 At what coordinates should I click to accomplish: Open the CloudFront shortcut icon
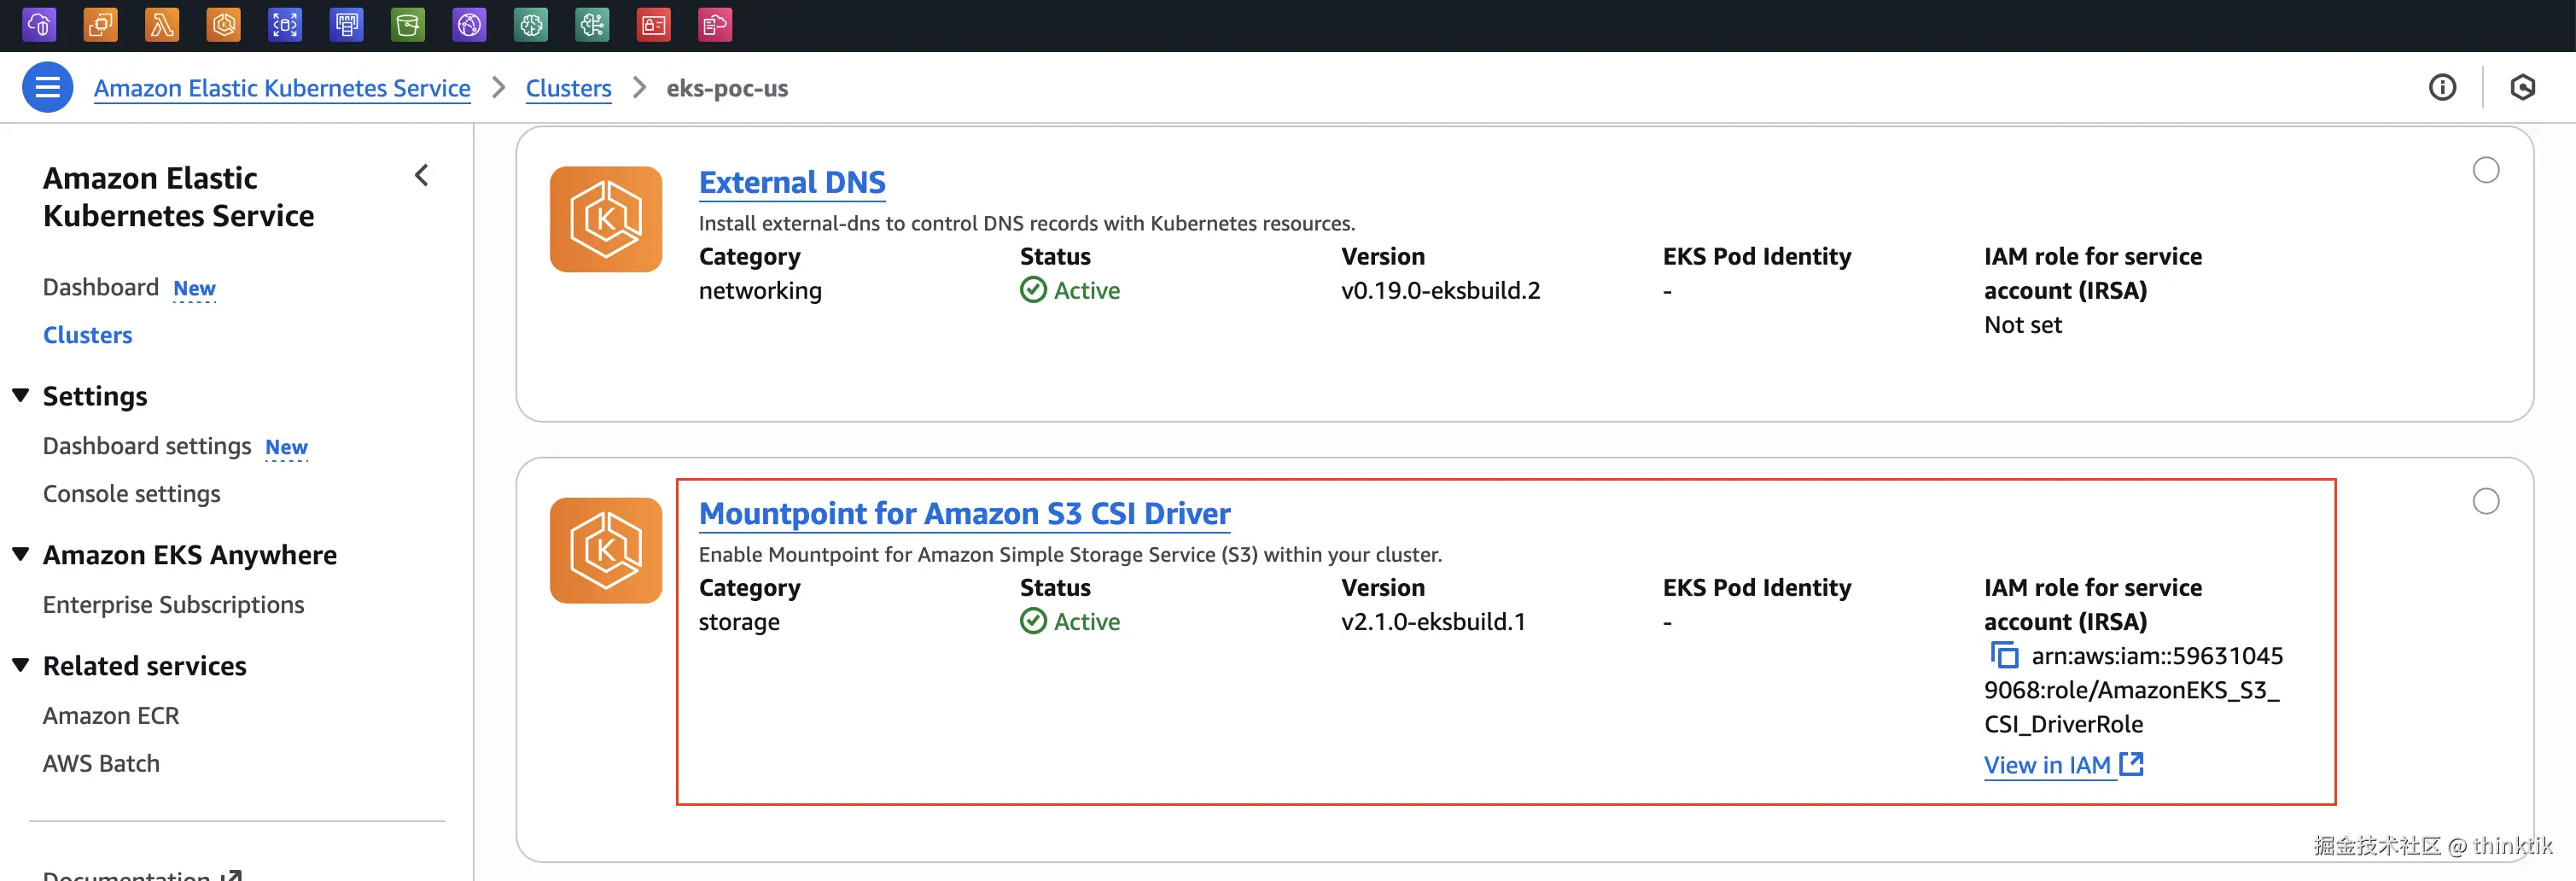point(469,25)
